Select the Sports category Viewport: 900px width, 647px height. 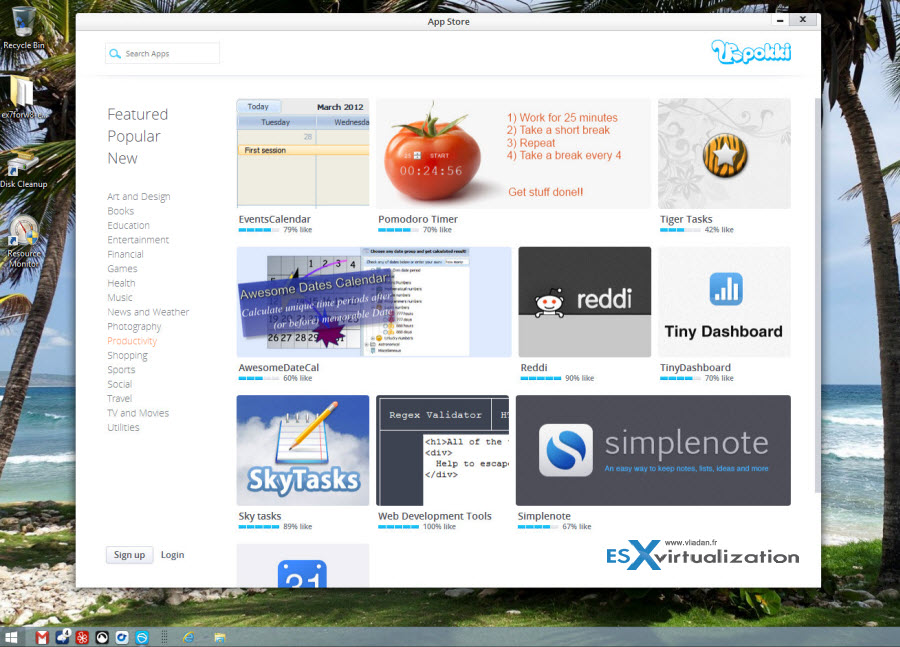121,370
